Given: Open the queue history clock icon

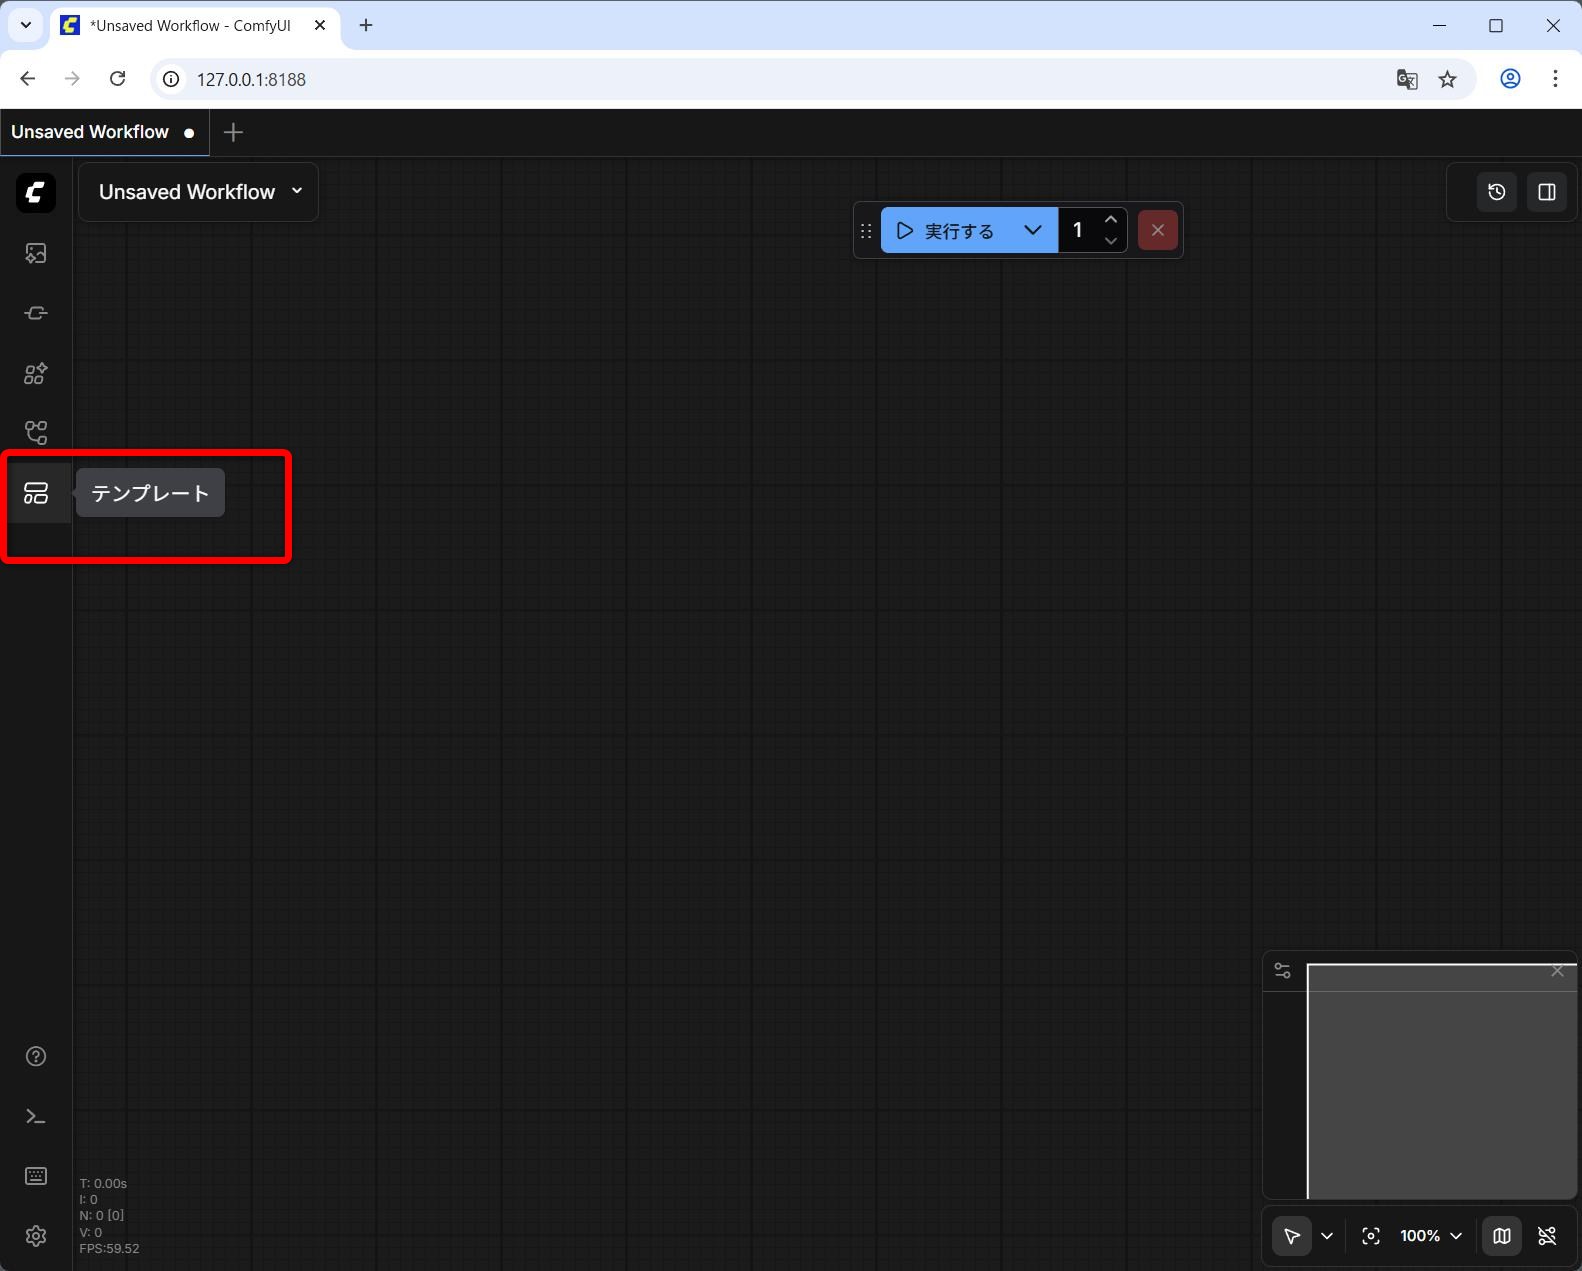Looking at the screenshot, I should tap(1496, 192).
